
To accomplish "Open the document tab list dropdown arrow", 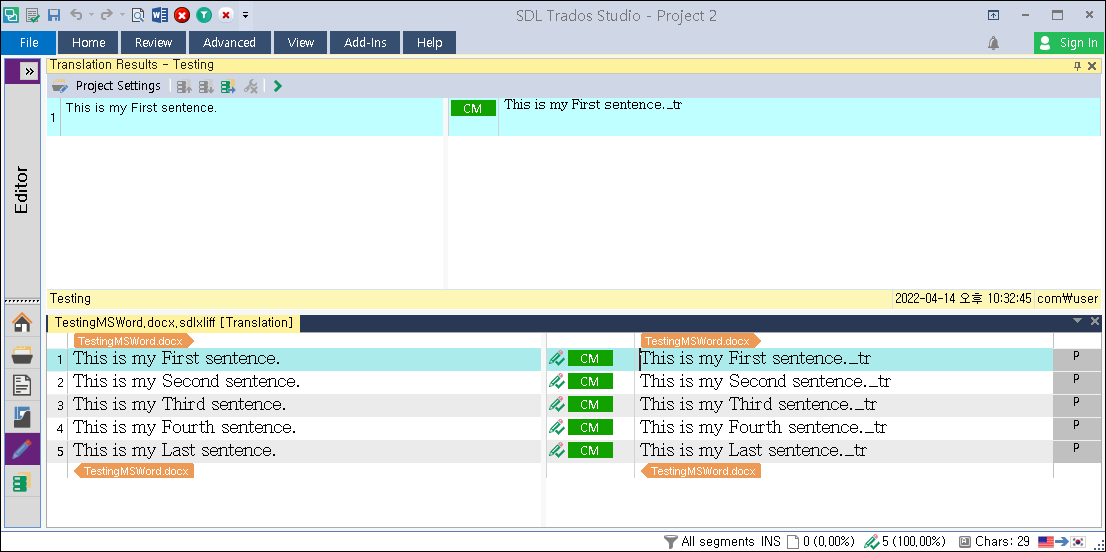I will [1077, 321].
